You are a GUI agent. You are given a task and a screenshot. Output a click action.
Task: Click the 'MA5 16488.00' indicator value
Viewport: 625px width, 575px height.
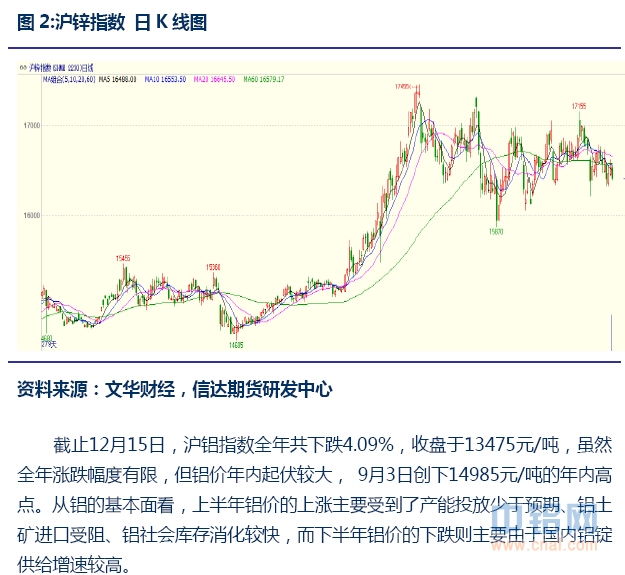coord(118,79)
